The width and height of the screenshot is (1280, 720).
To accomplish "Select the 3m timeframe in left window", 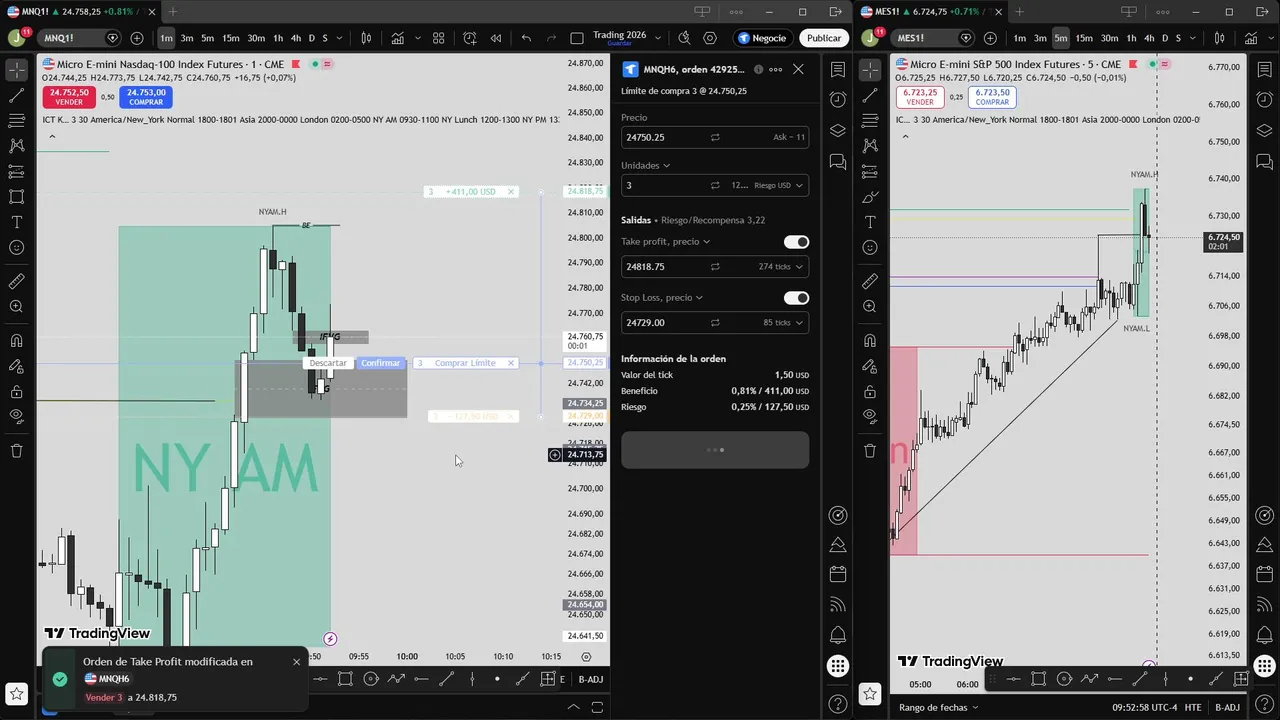I will point(186,38).
